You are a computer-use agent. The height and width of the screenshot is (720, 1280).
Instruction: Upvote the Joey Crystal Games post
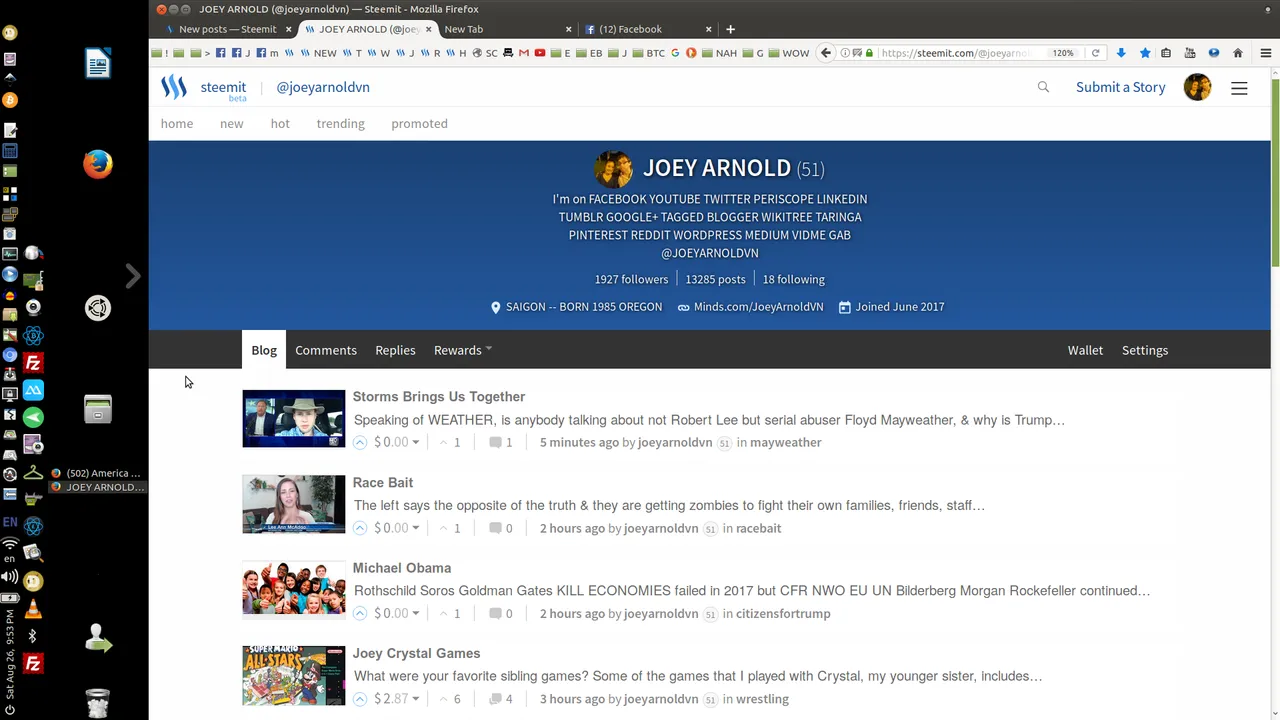360,699
